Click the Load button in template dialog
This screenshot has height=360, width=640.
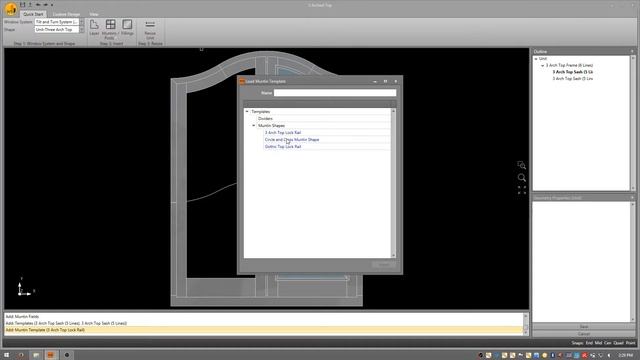pyautogui.click(x=384, y=264)
